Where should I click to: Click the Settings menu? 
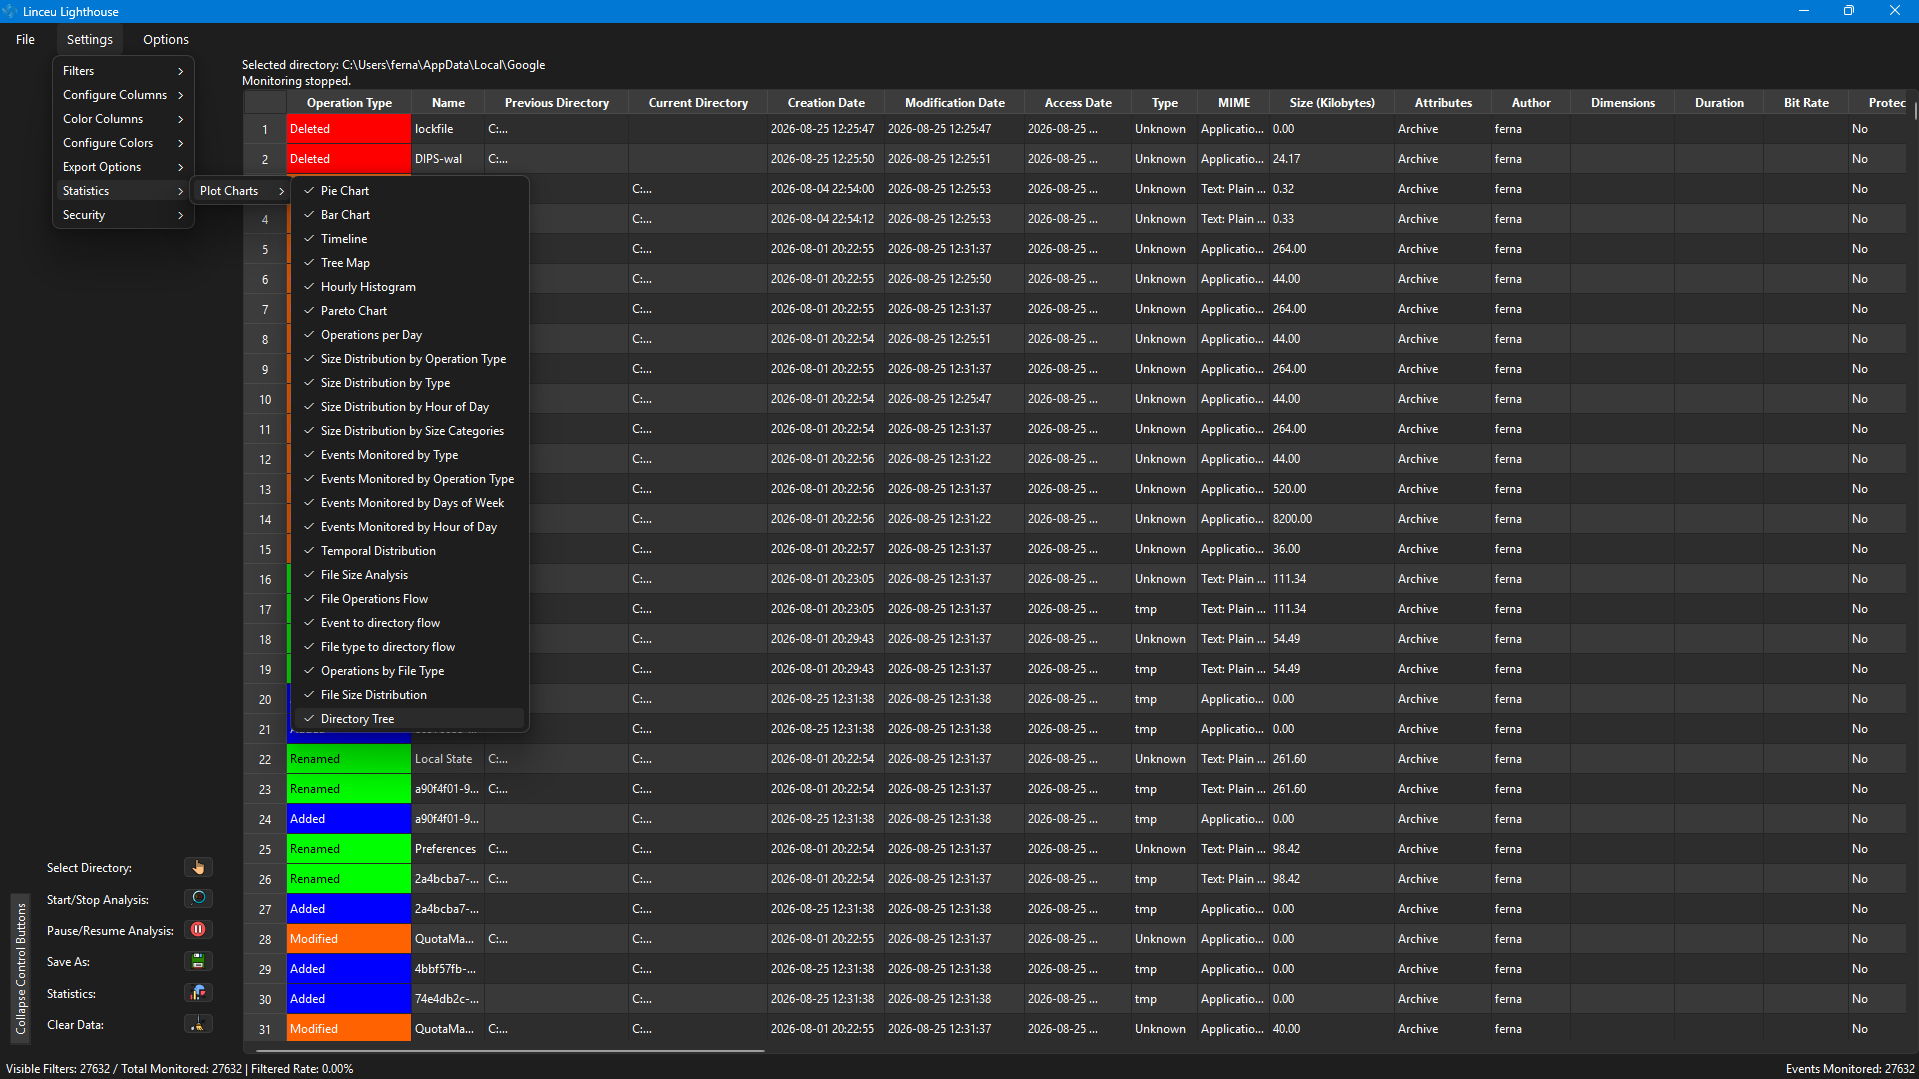click(90, 40)
